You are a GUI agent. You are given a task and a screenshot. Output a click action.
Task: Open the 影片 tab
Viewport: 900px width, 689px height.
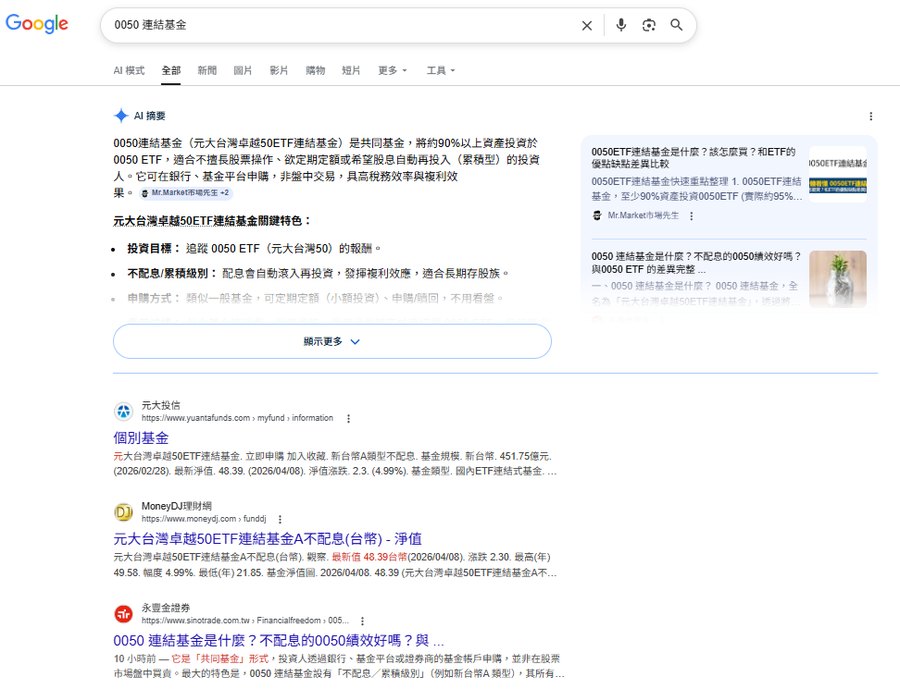(x=279, y=71)
